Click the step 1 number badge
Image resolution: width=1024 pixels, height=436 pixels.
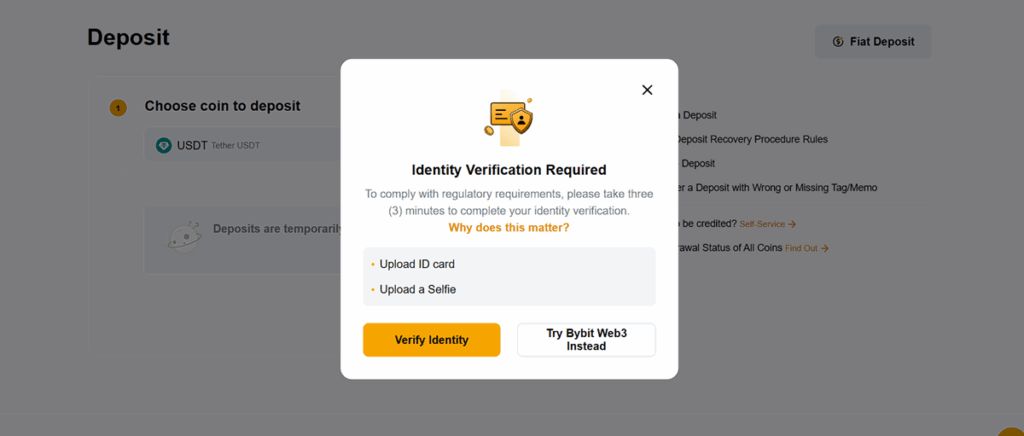(x=118, y=107)
